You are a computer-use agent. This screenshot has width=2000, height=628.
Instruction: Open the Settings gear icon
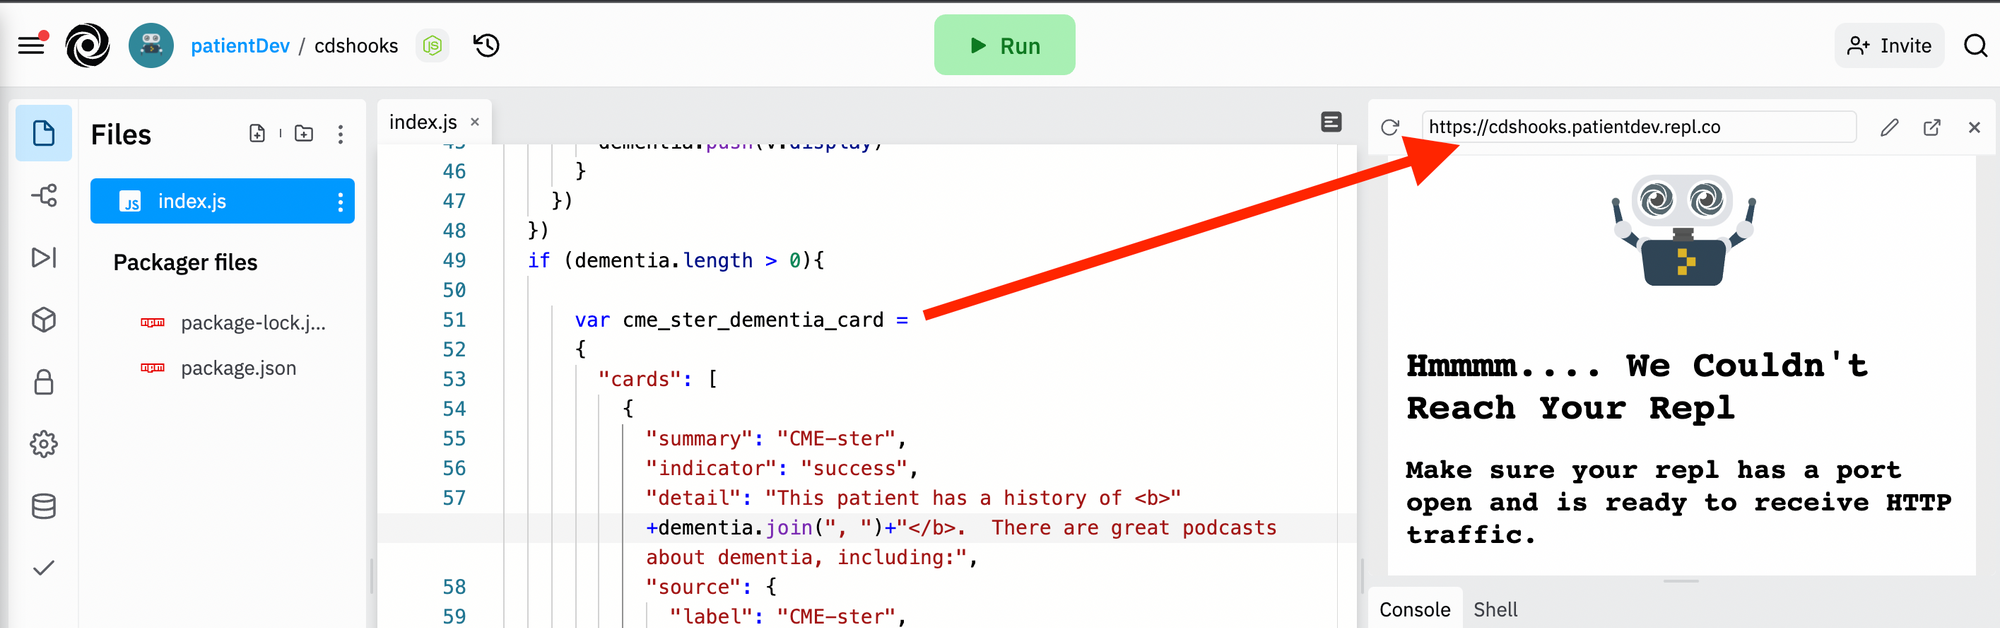[44, 444]
